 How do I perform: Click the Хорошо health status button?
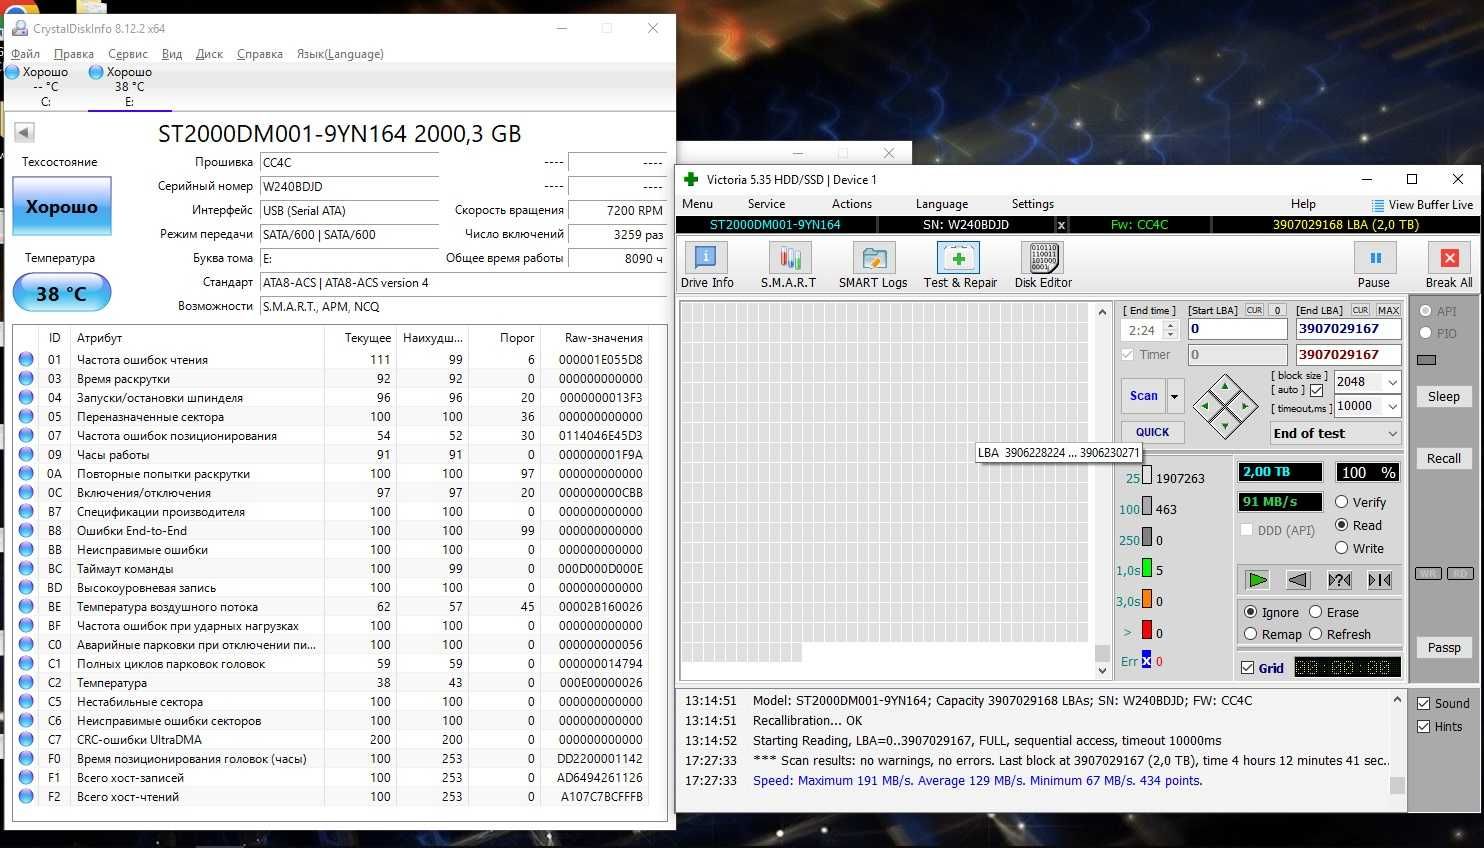62,207
